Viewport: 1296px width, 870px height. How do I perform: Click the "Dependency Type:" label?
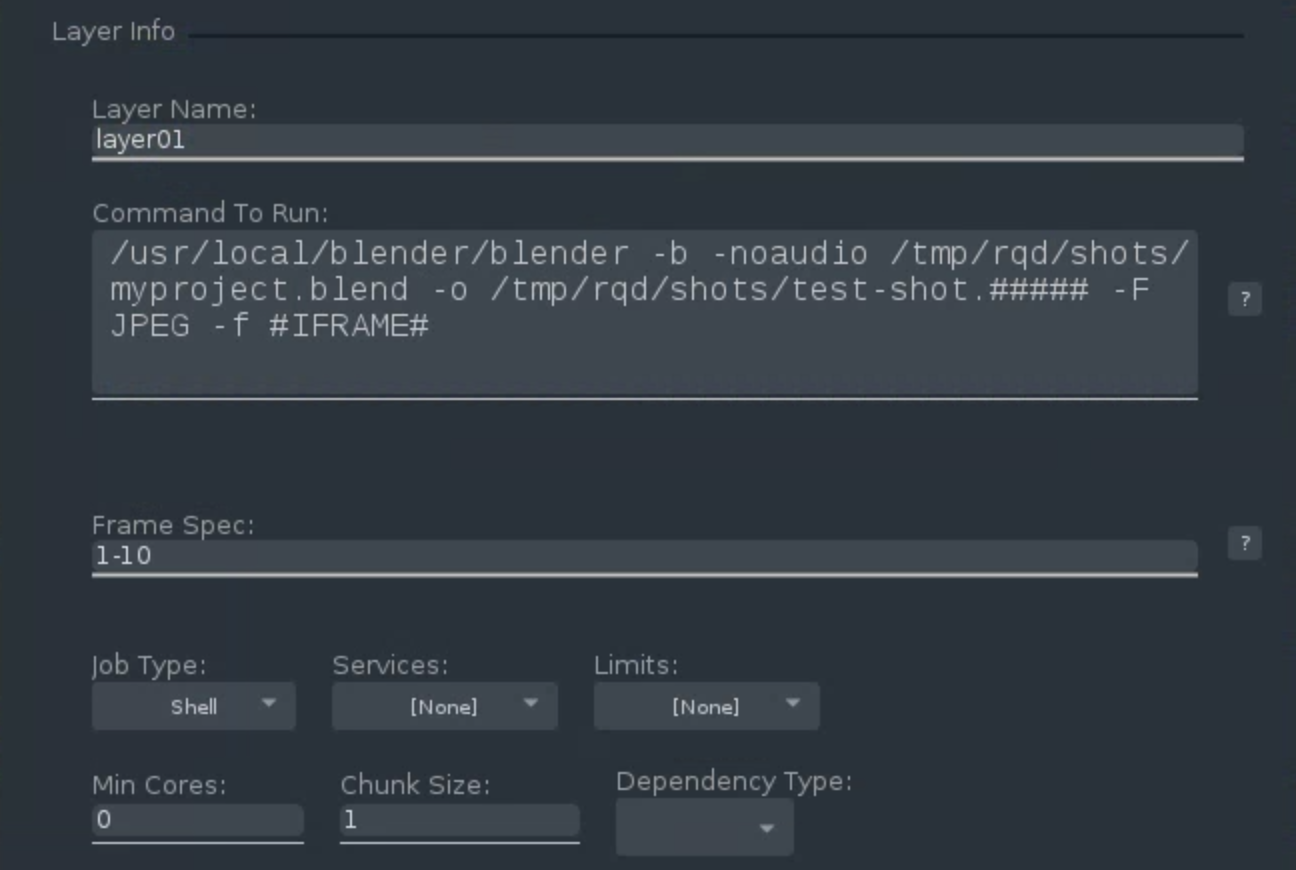[x=734, y=782]
